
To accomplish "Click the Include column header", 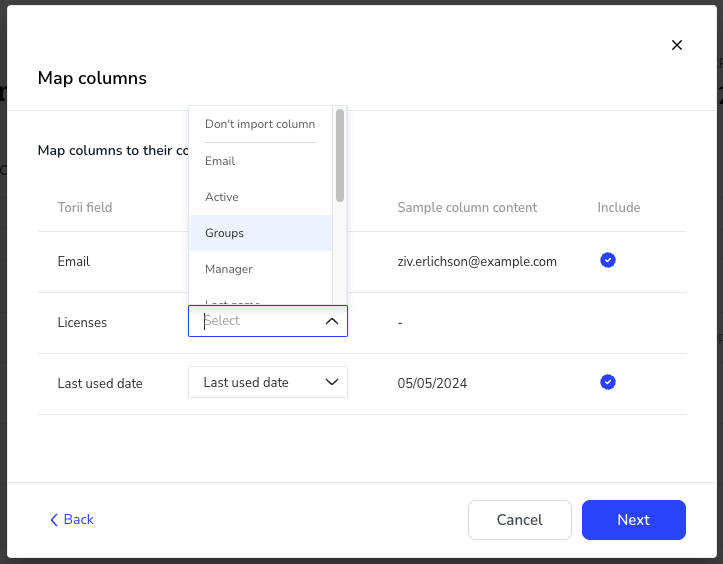I will pos(618,208).
